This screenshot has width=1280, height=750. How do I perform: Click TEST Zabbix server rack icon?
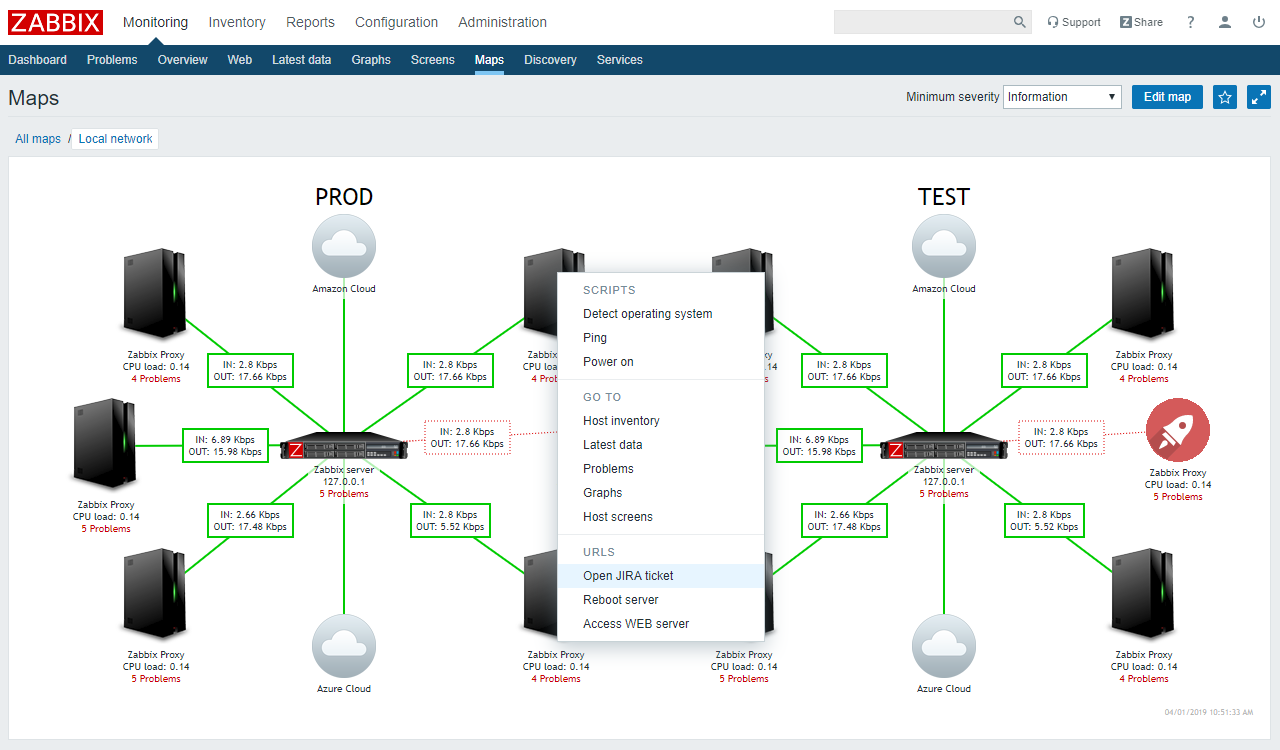point(944,448)
